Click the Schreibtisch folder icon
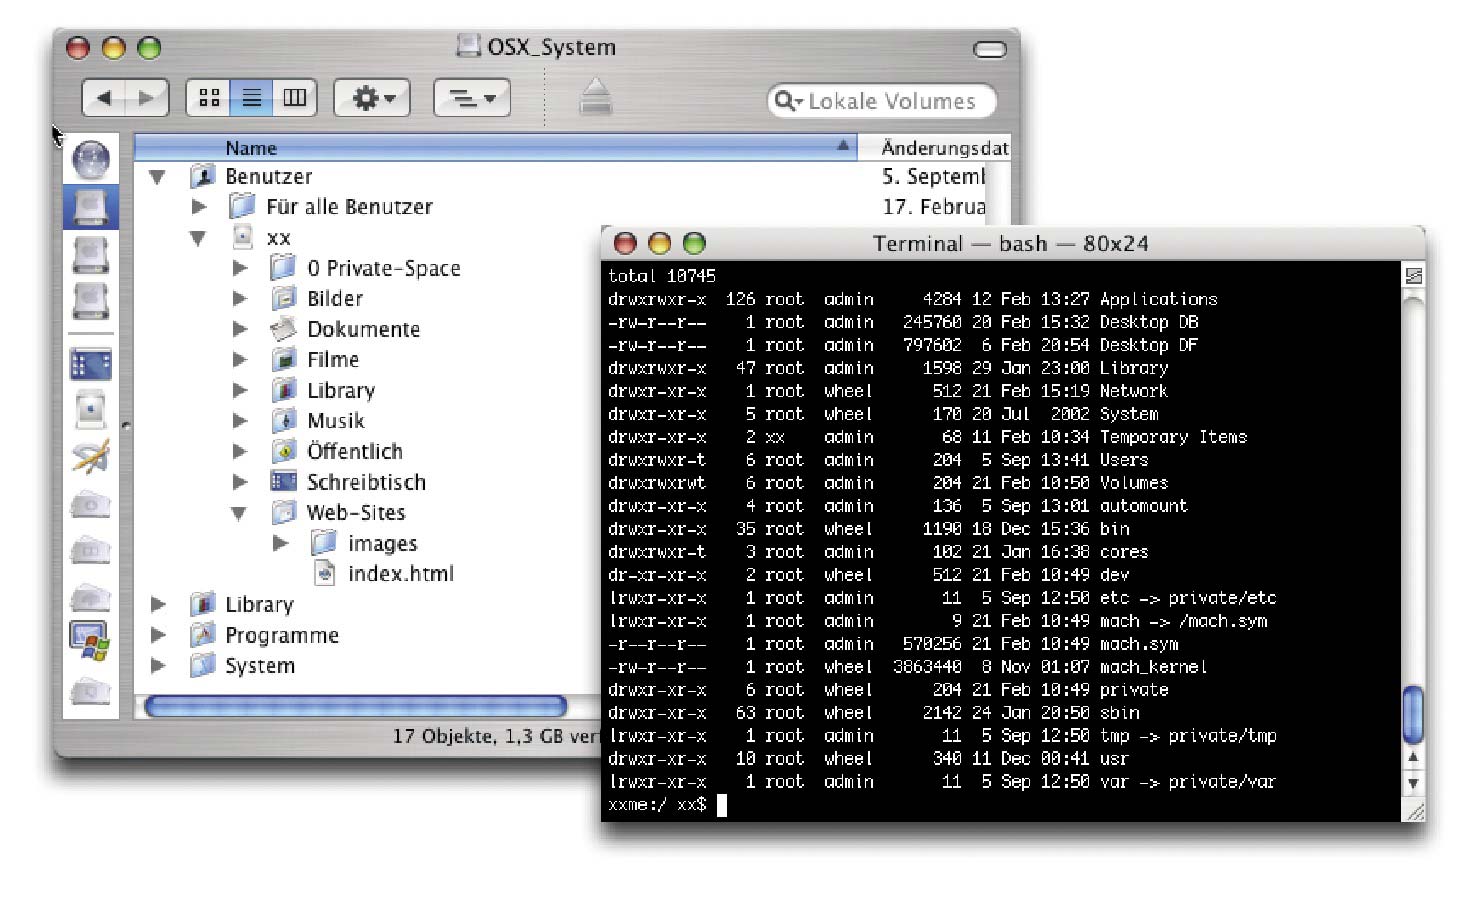Image resolution: width=1476 pixels, height=897 pixels. click(284, 481)
